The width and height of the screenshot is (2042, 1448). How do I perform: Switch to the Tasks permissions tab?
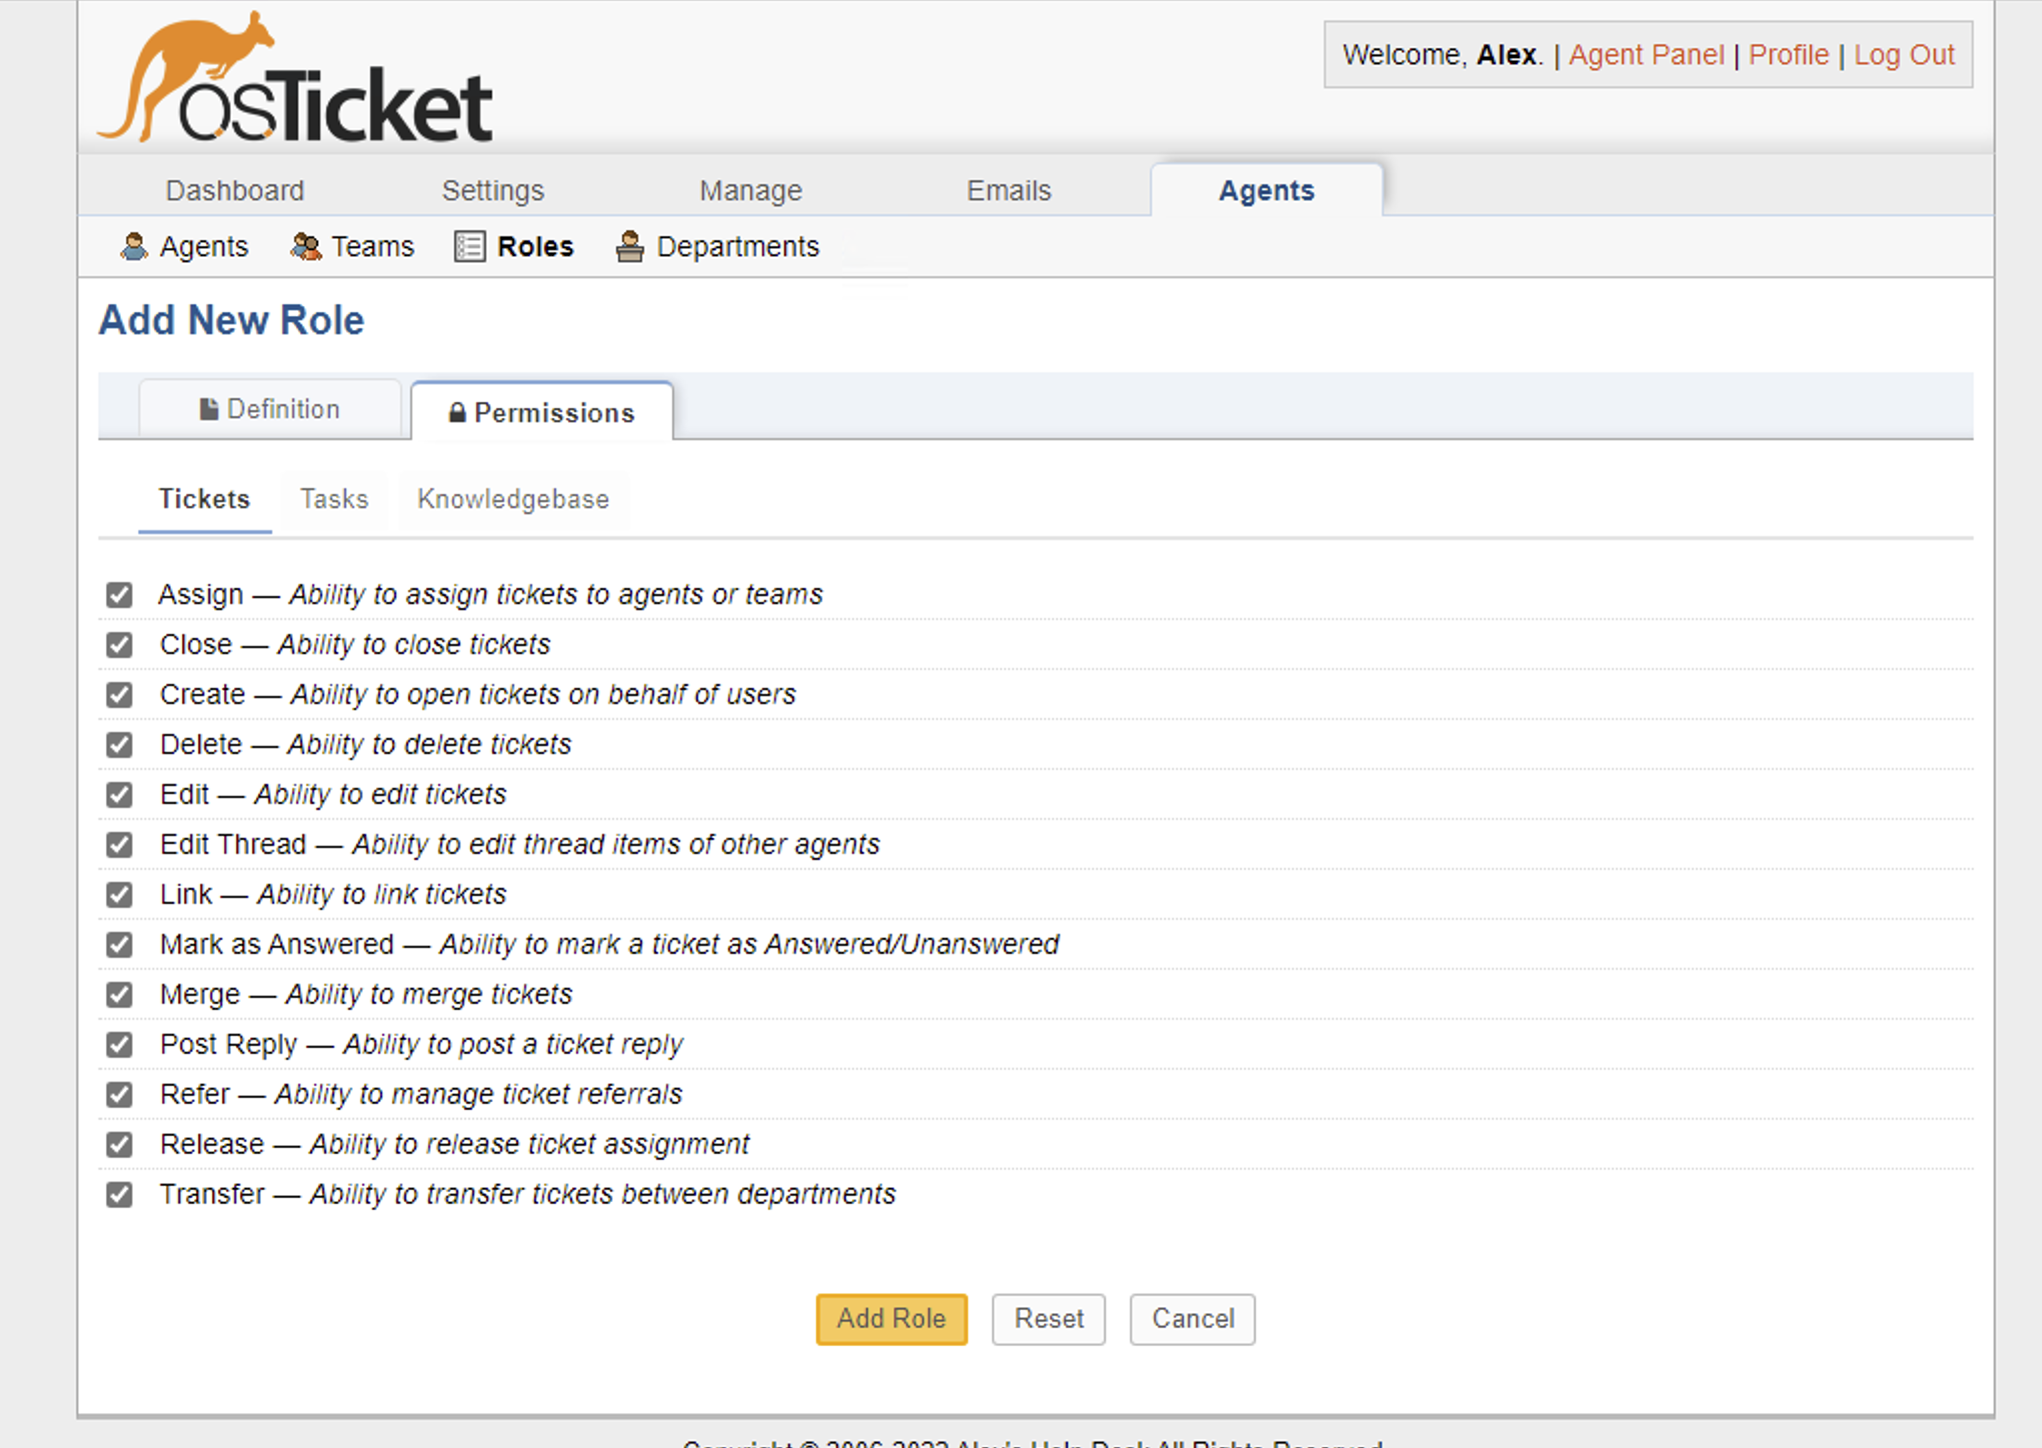tap(334, 499)
